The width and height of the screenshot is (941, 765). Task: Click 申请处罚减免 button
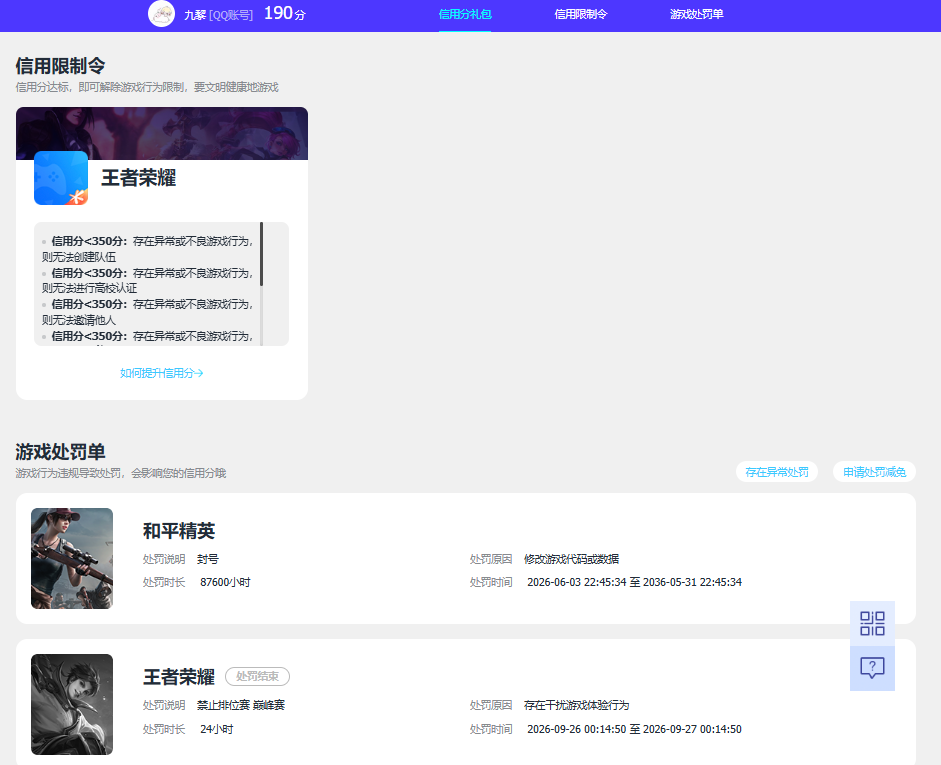(874, 472)
